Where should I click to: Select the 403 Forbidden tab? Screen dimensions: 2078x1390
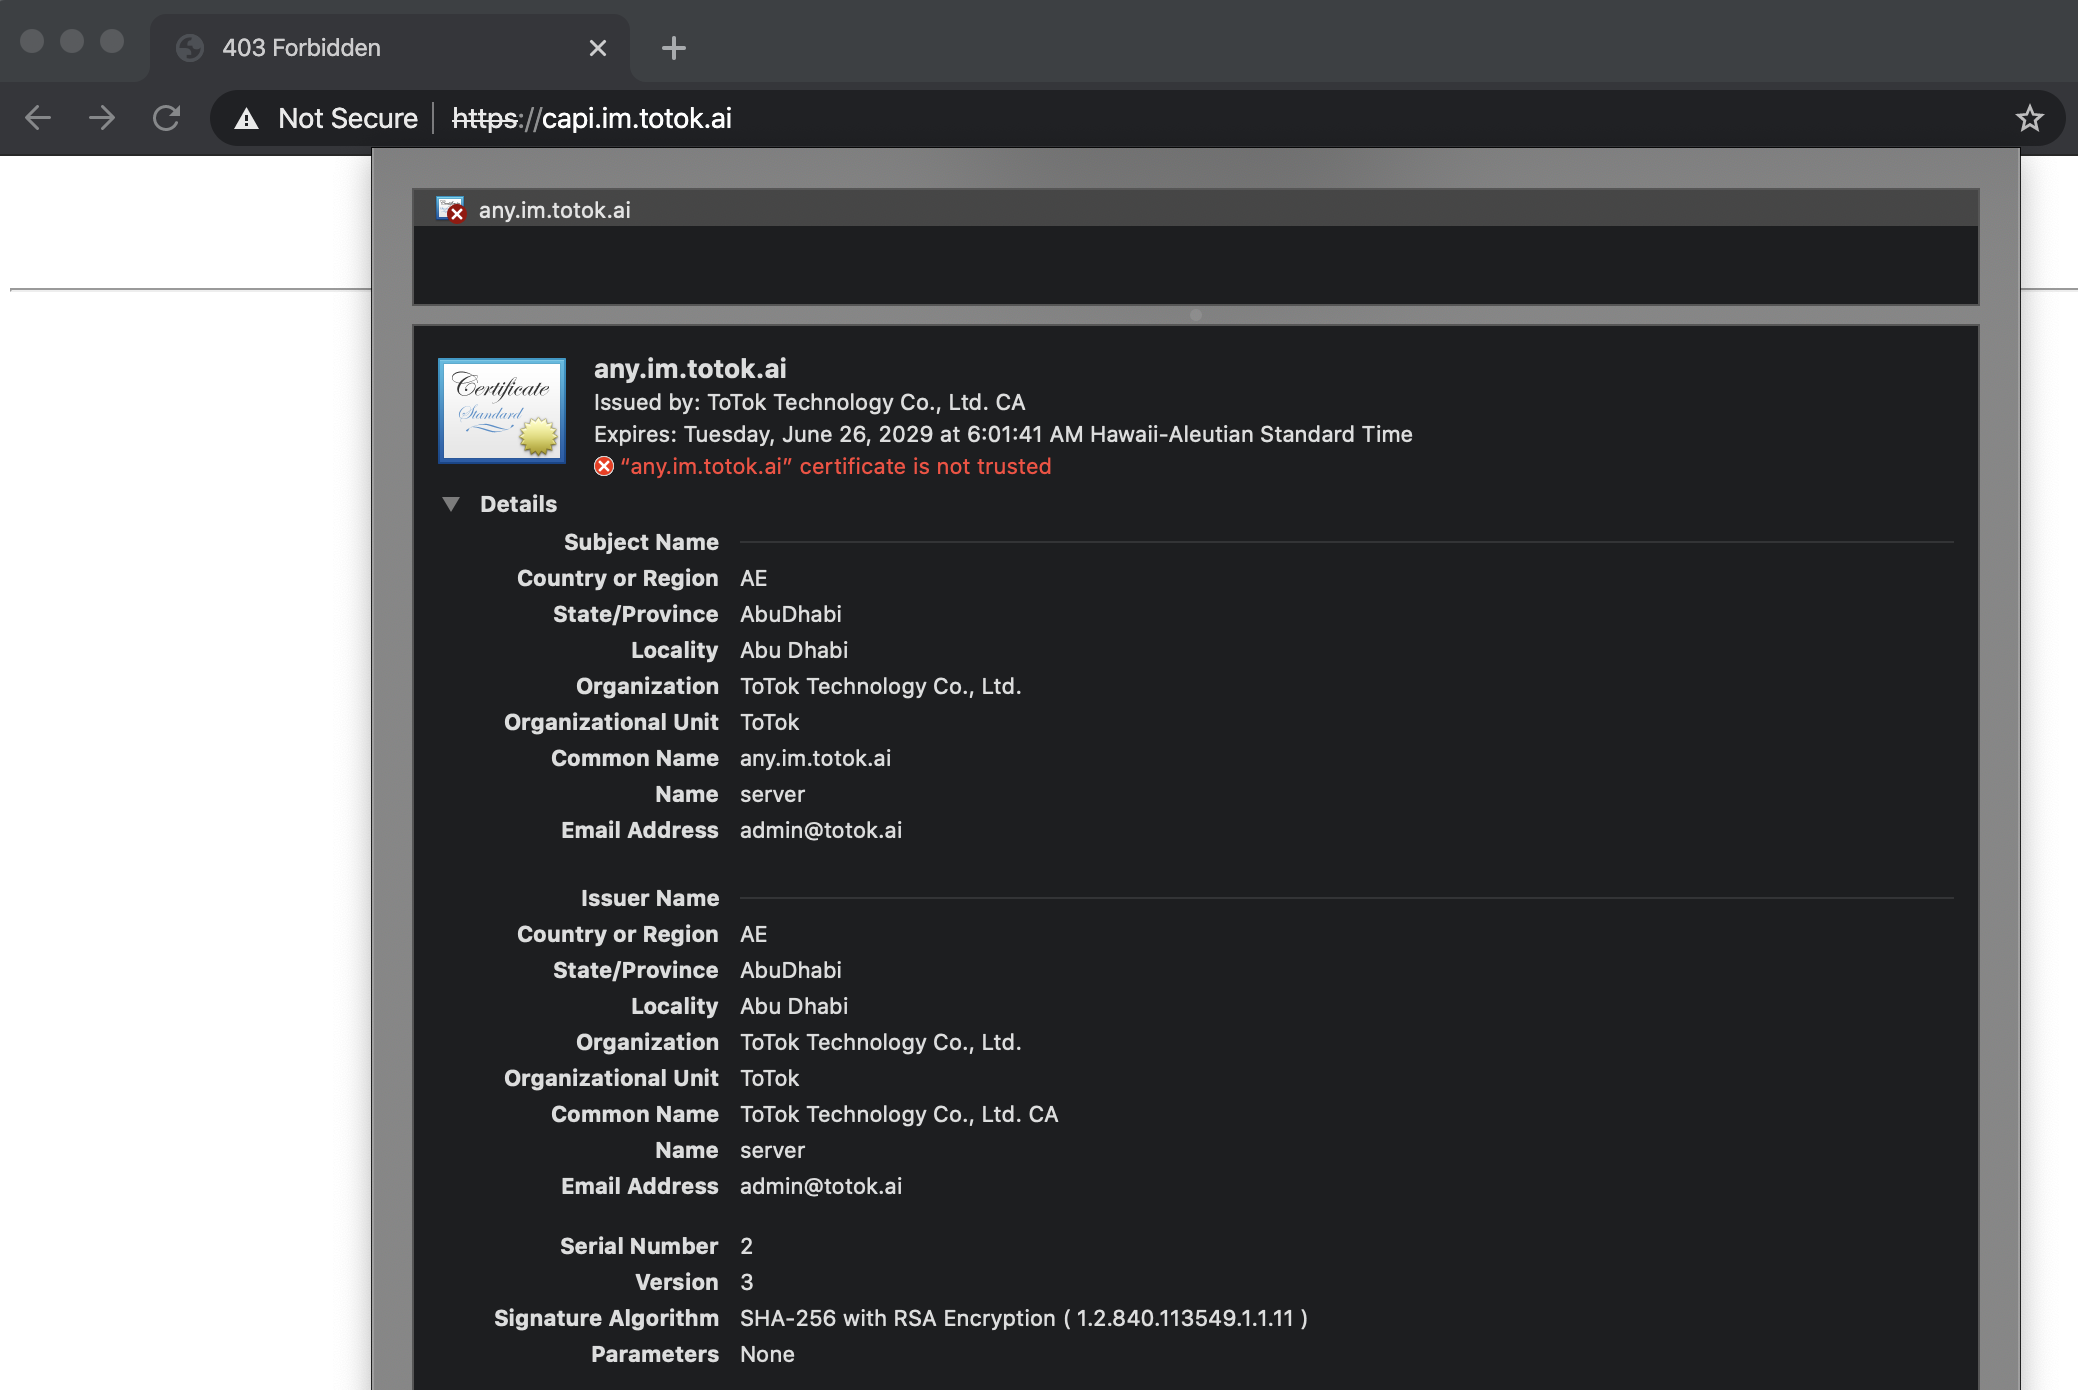[390, 48]
